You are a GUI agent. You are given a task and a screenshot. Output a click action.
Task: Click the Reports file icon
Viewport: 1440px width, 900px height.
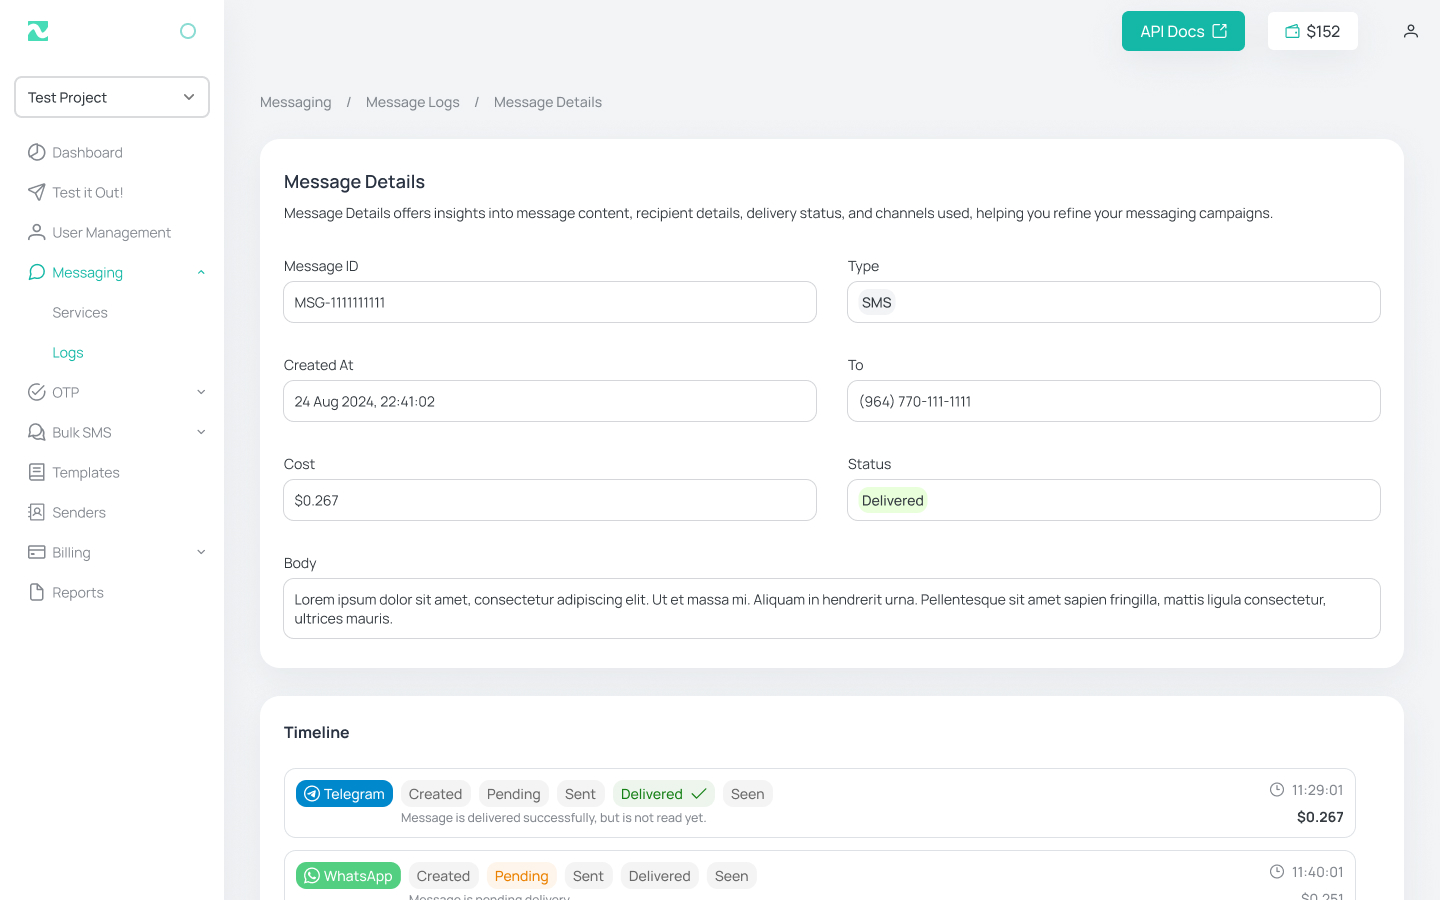pyautogui.click(x=37, y=592)
